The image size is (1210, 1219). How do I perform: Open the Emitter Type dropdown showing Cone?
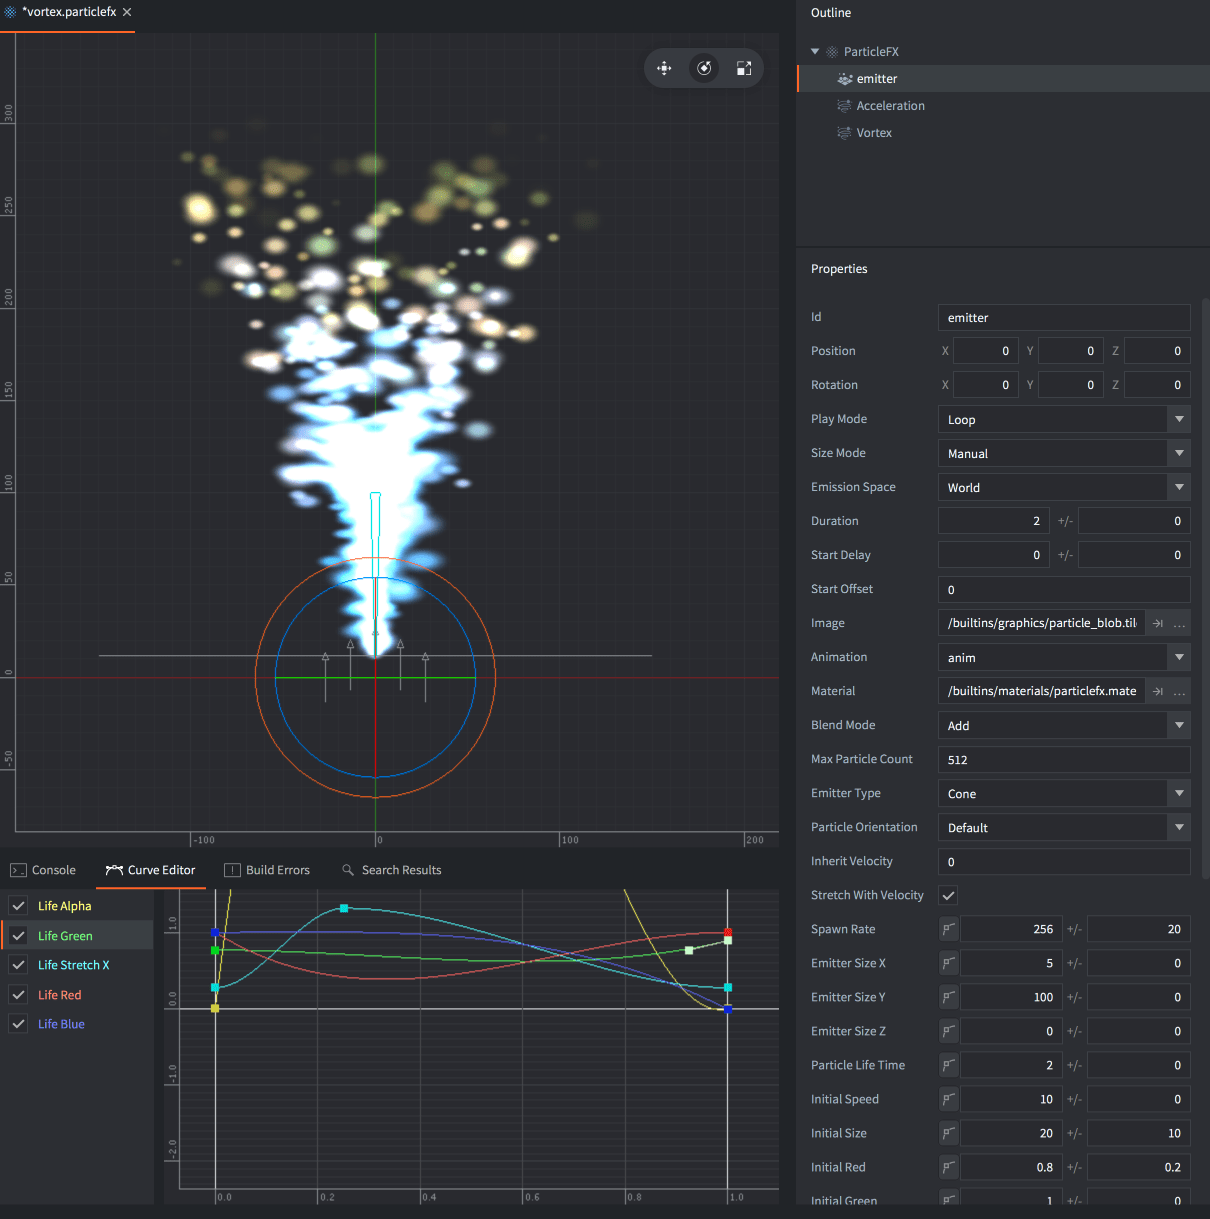tap(1179, 793)
